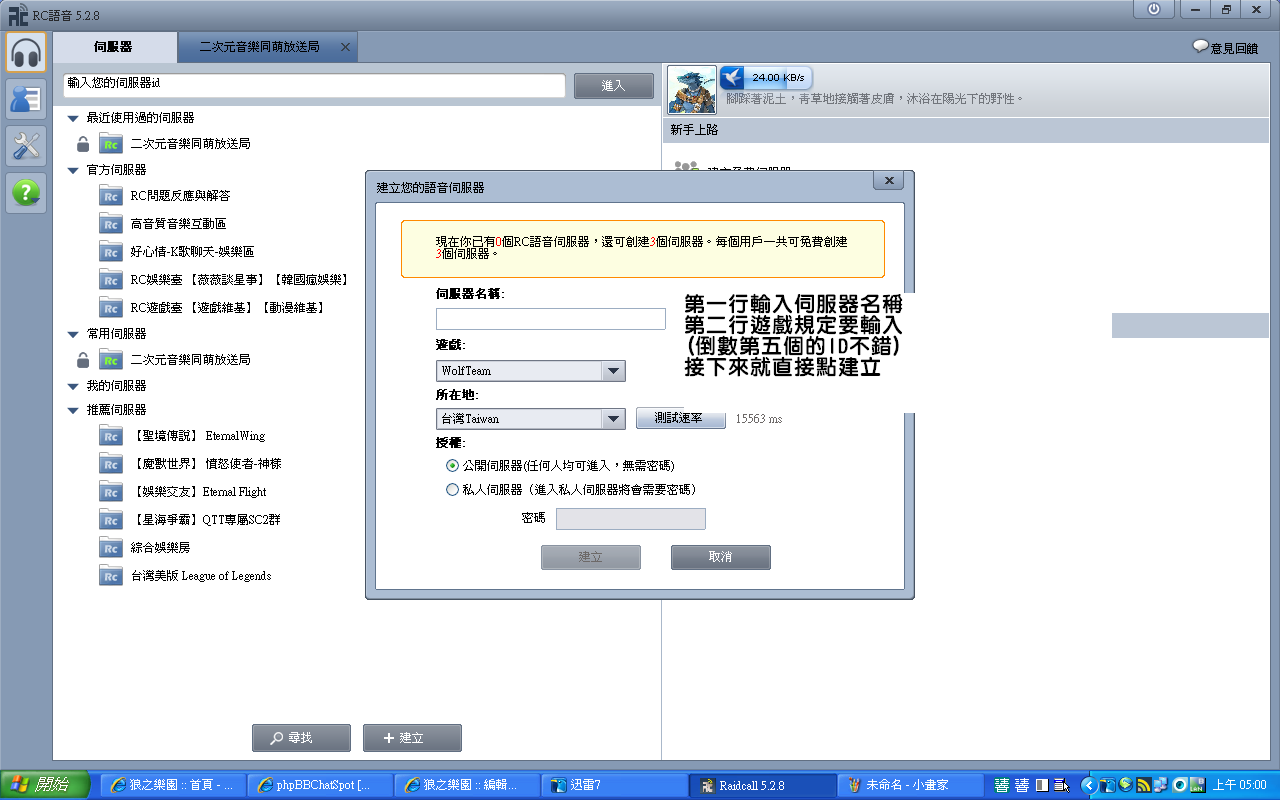The image size is (1280, 800).
Task: Click the network computers tray icon
Action: (x=1160, y=785)
